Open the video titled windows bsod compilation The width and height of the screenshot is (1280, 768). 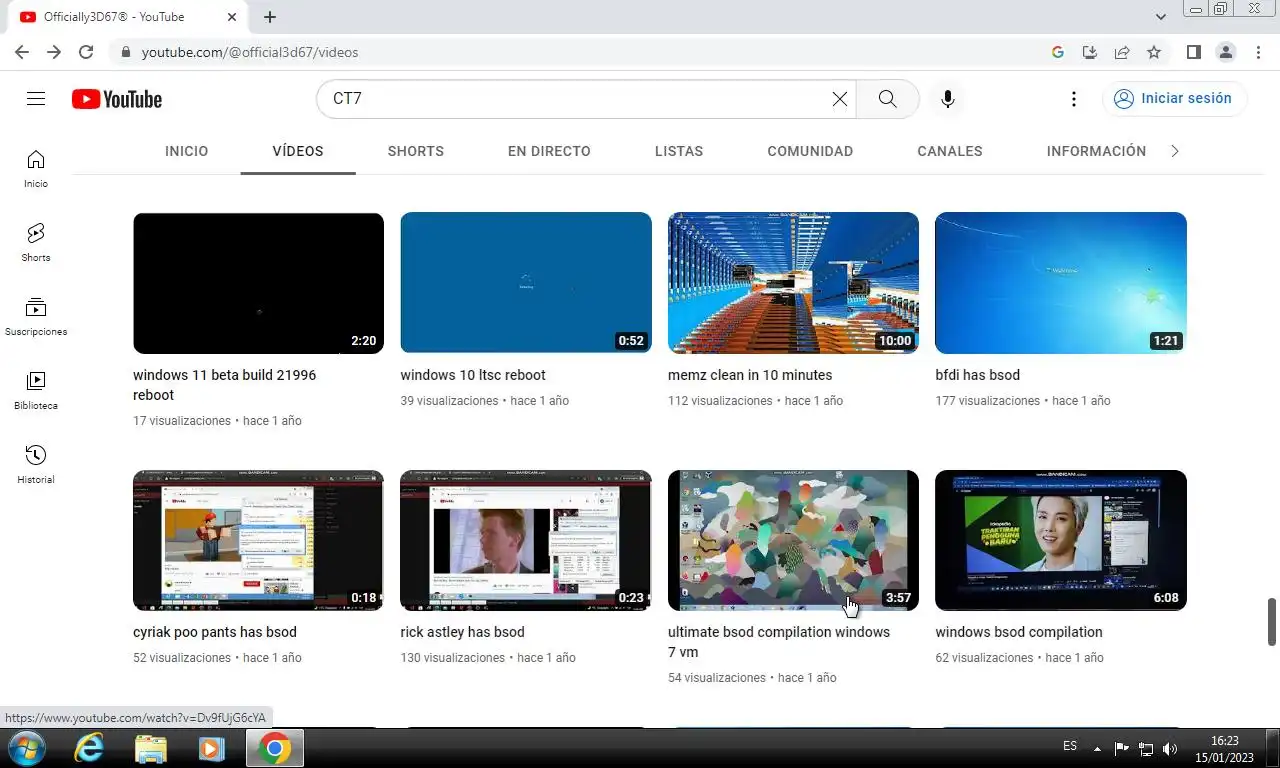click(1019, 632)
